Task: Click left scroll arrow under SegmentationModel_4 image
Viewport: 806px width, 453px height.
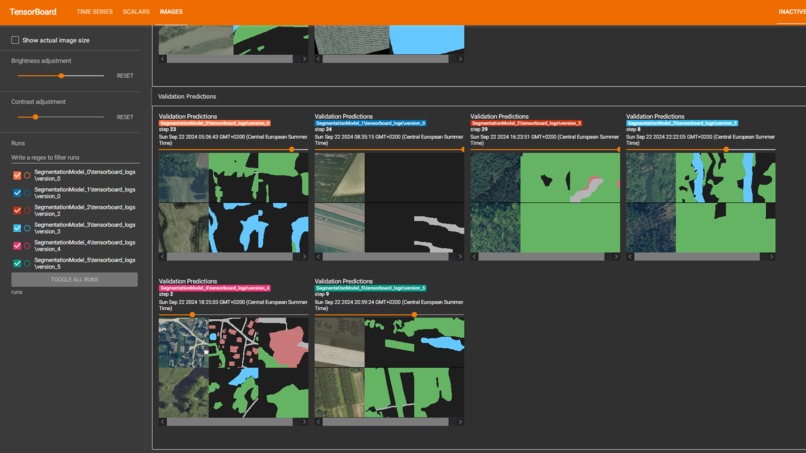Action: tap(162, 422)
